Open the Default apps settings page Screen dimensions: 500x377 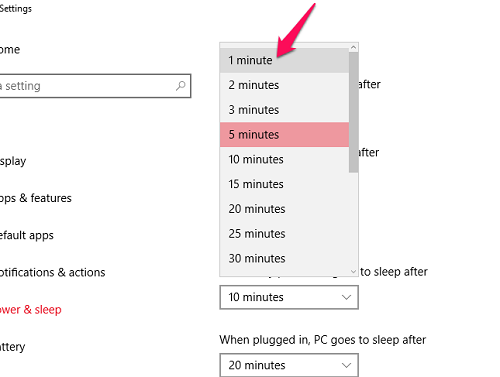point(27,235)
